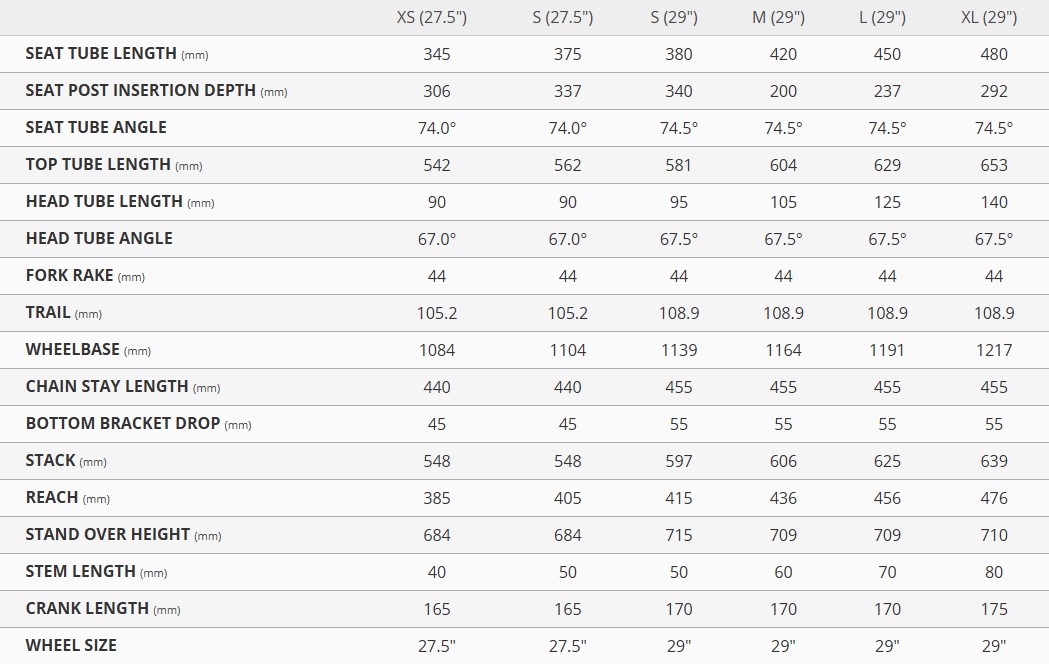
Task: Click the Head Tube Angle row label
Action: click(x=99, y=238)
